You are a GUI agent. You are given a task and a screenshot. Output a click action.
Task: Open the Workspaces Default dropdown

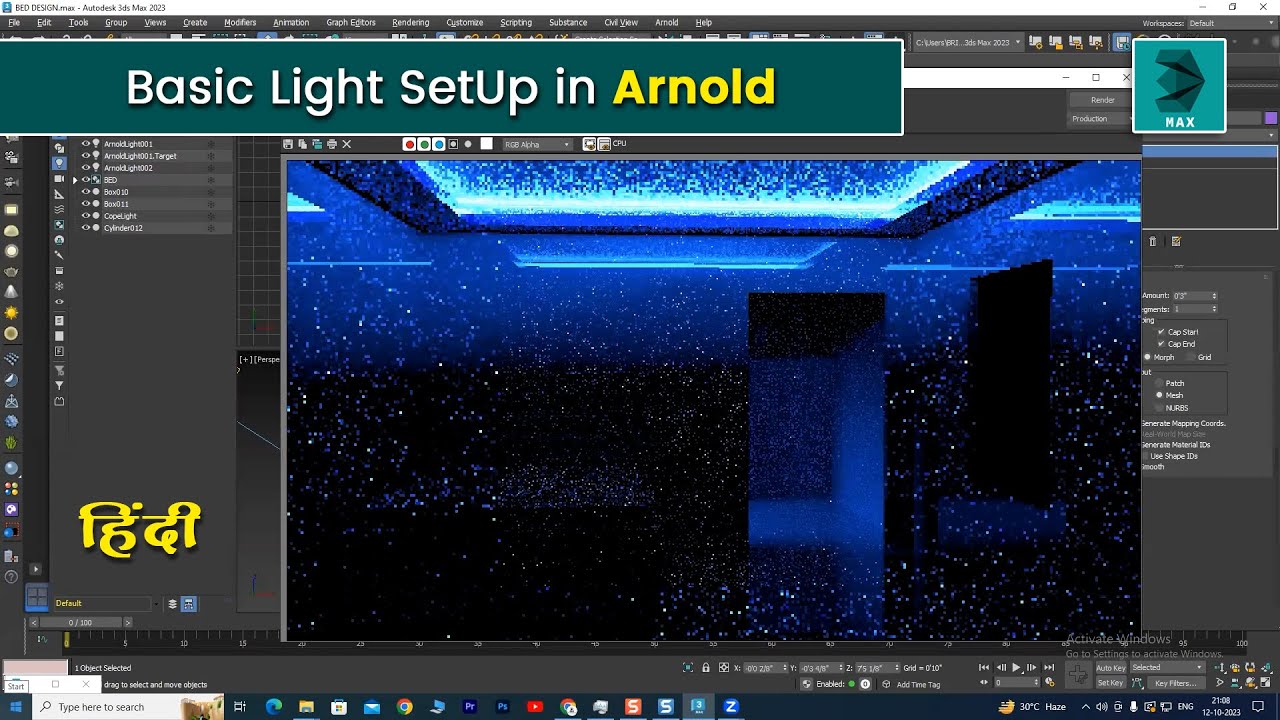pos(1230,23)
